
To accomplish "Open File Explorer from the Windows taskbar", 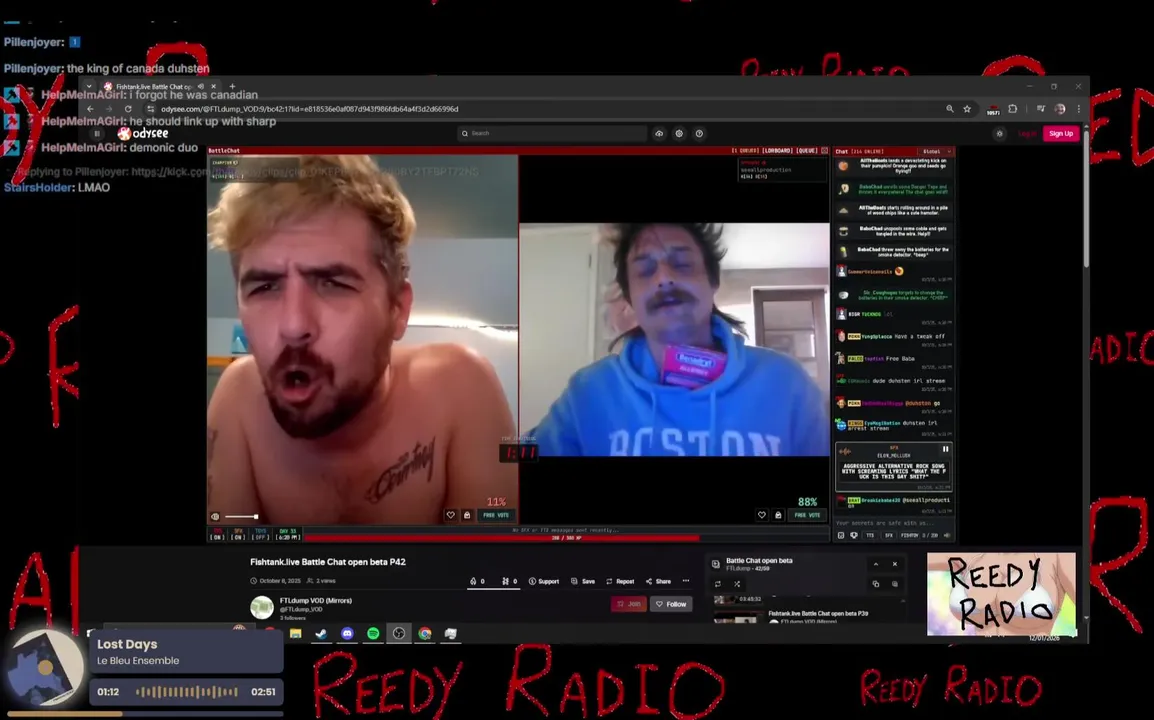I will [296, 633].
